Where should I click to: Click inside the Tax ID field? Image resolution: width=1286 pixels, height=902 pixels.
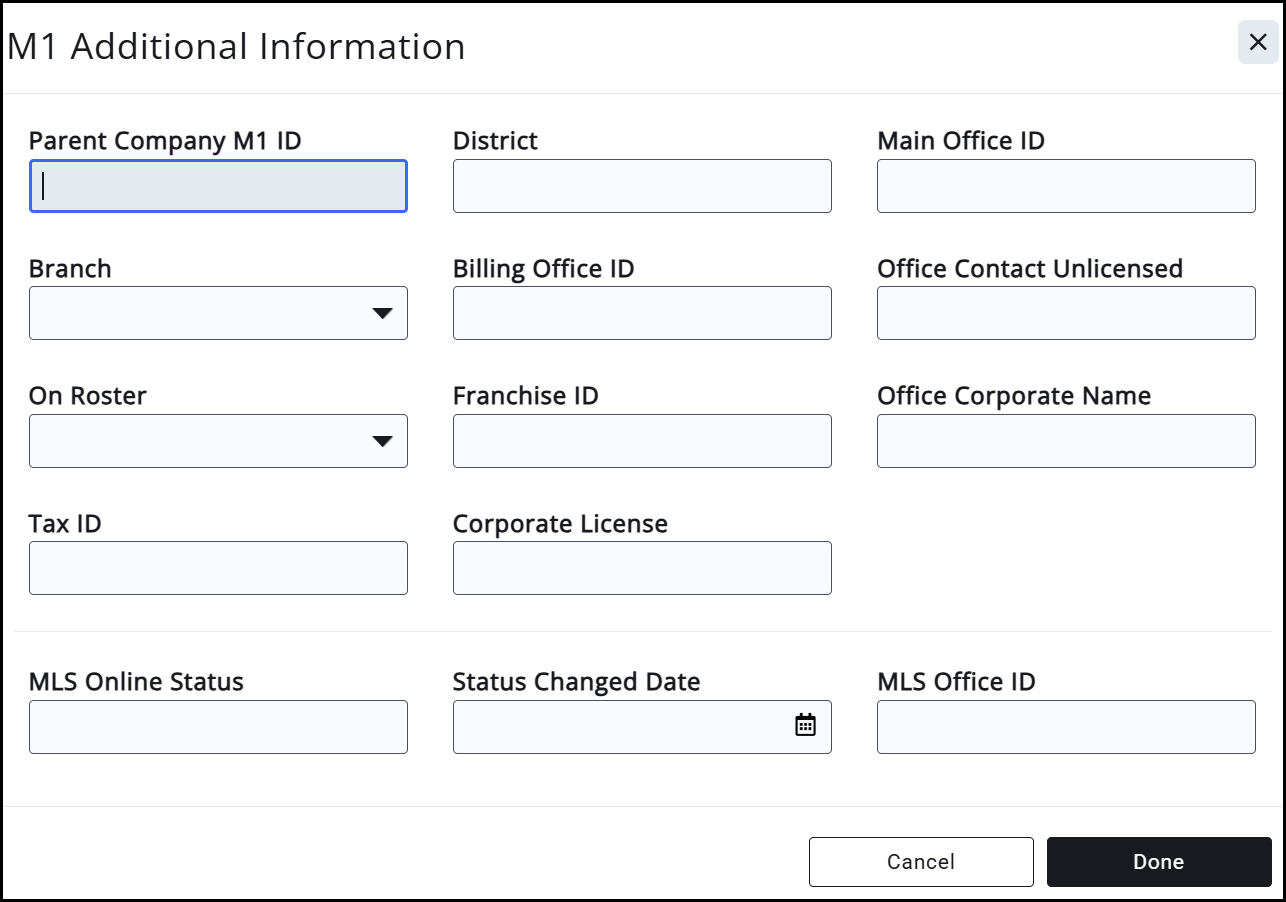click(218, 568)
